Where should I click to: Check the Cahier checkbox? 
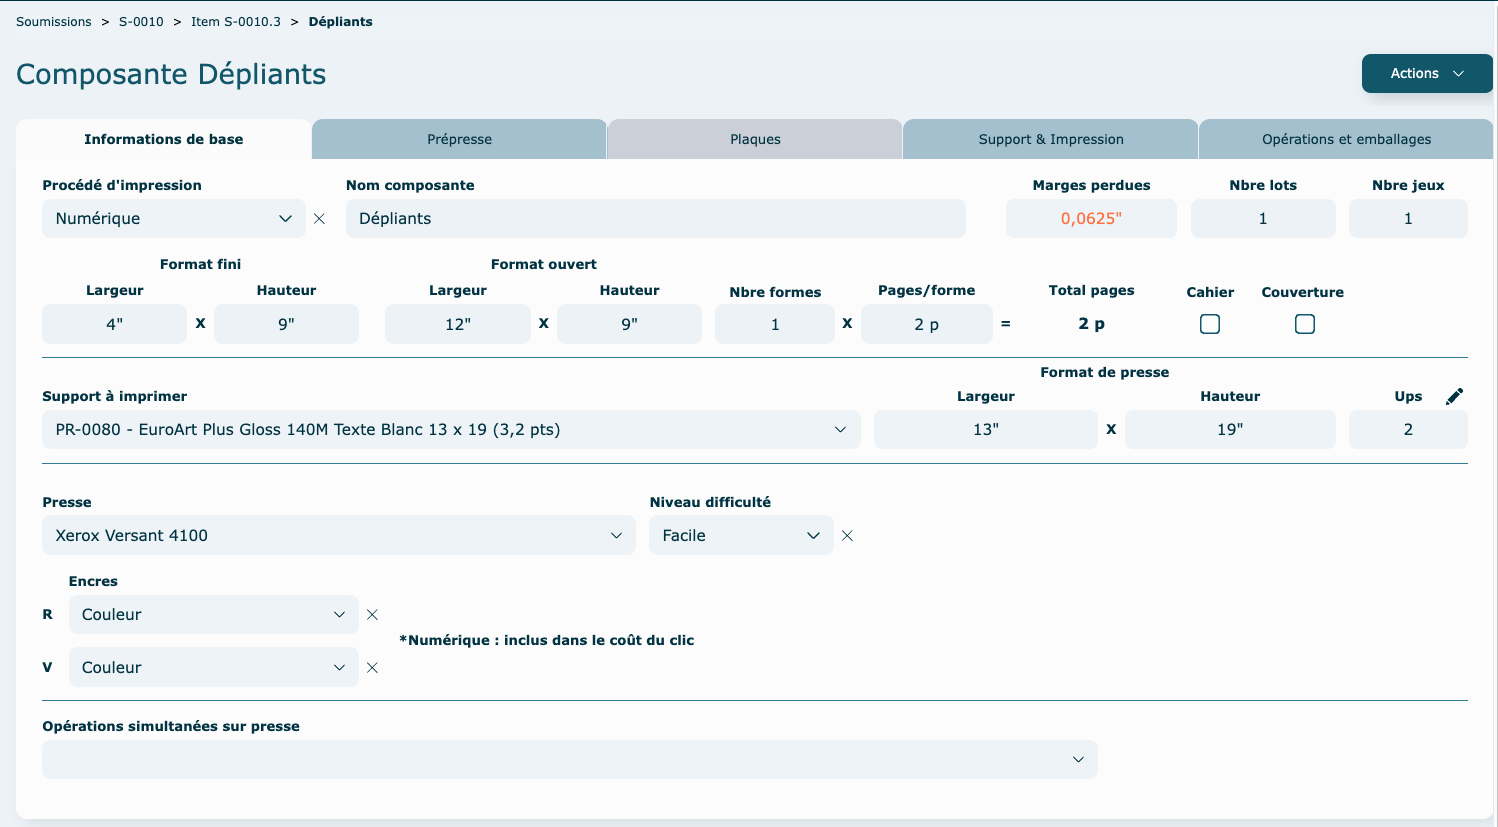[x=1209, y=324]
